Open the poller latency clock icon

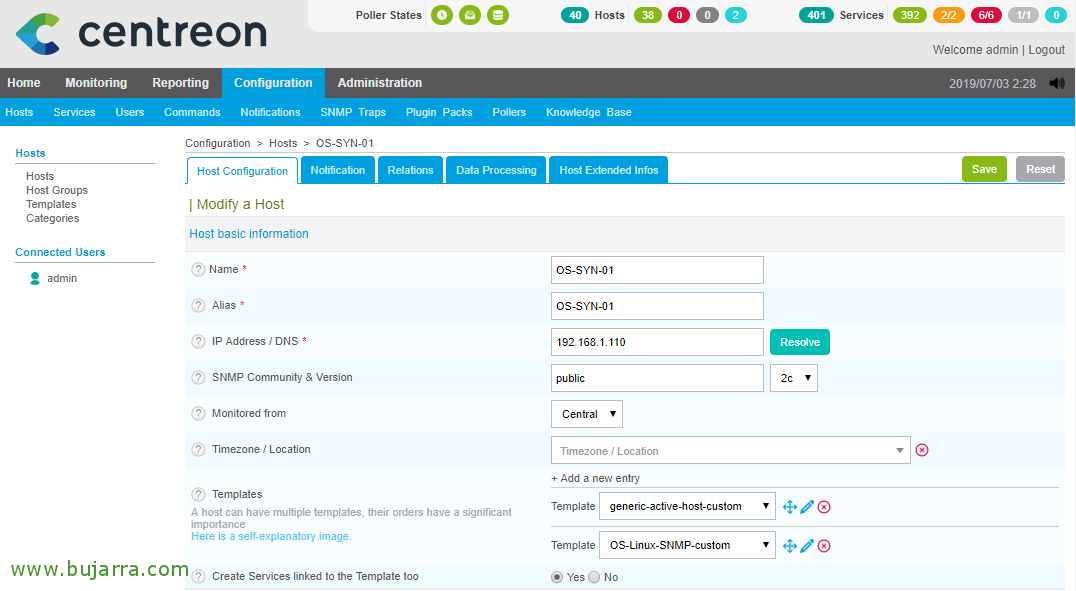coord(442,14)
